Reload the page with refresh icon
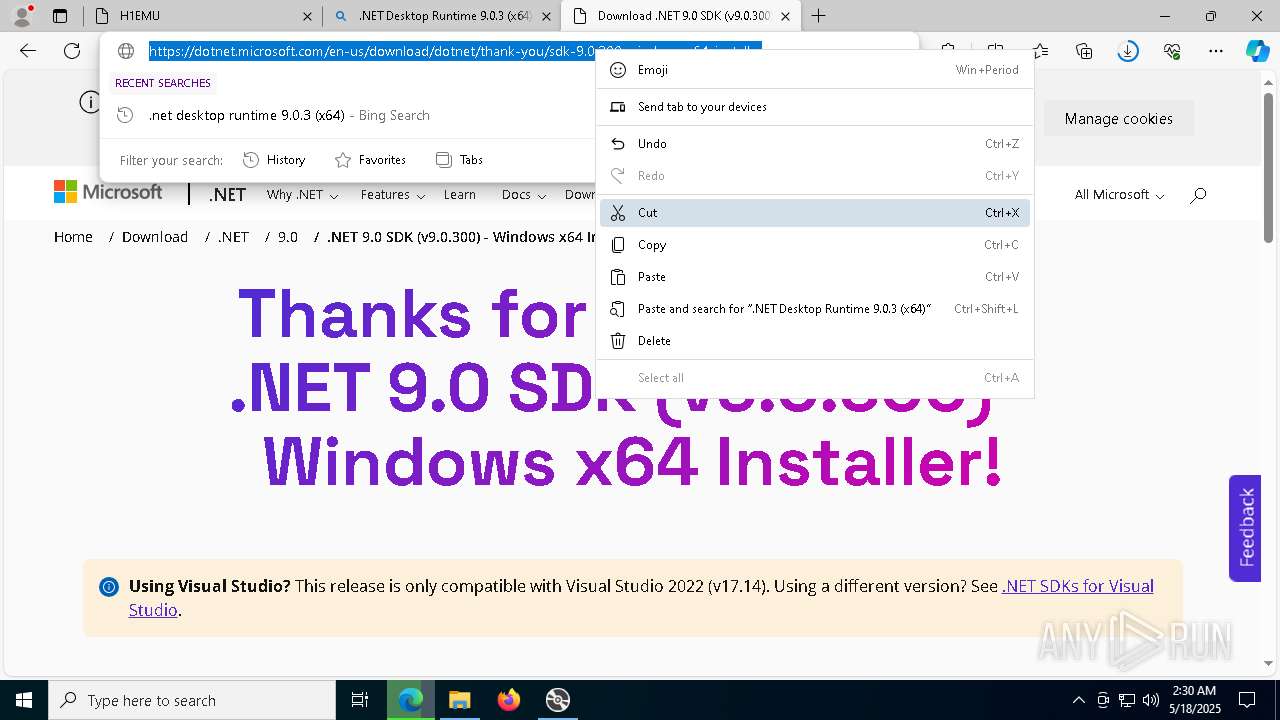The width and height of the screenshot is (1280, 720). pos(72,51)
